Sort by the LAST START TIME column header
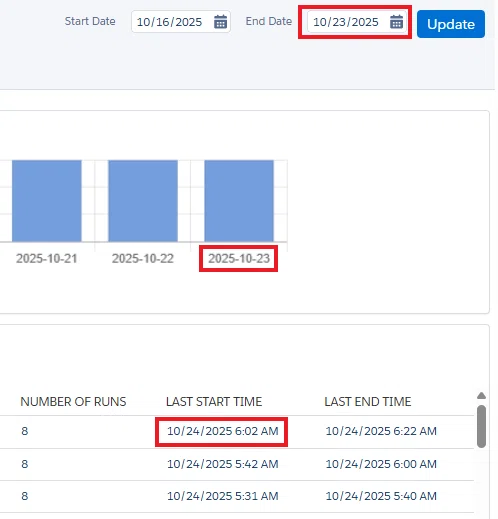The width and height of the screenshot is (498, 519). pyautogui.click(x=214, y=402)
